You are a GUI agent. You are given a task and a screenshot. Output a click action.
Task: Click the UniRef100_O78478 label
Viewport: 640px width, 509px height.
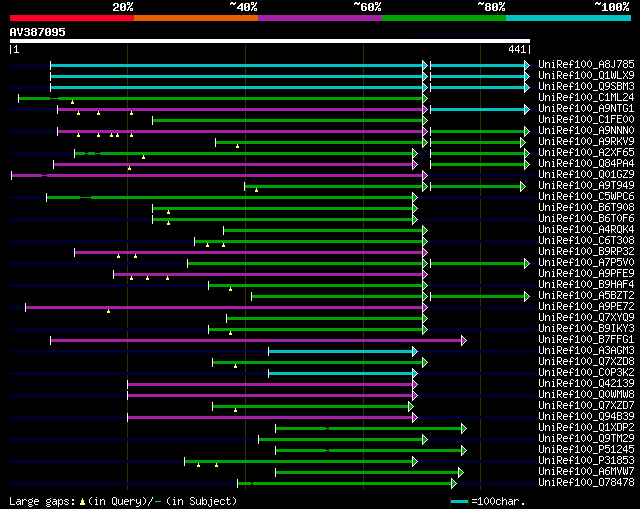[x=586, y=483]
